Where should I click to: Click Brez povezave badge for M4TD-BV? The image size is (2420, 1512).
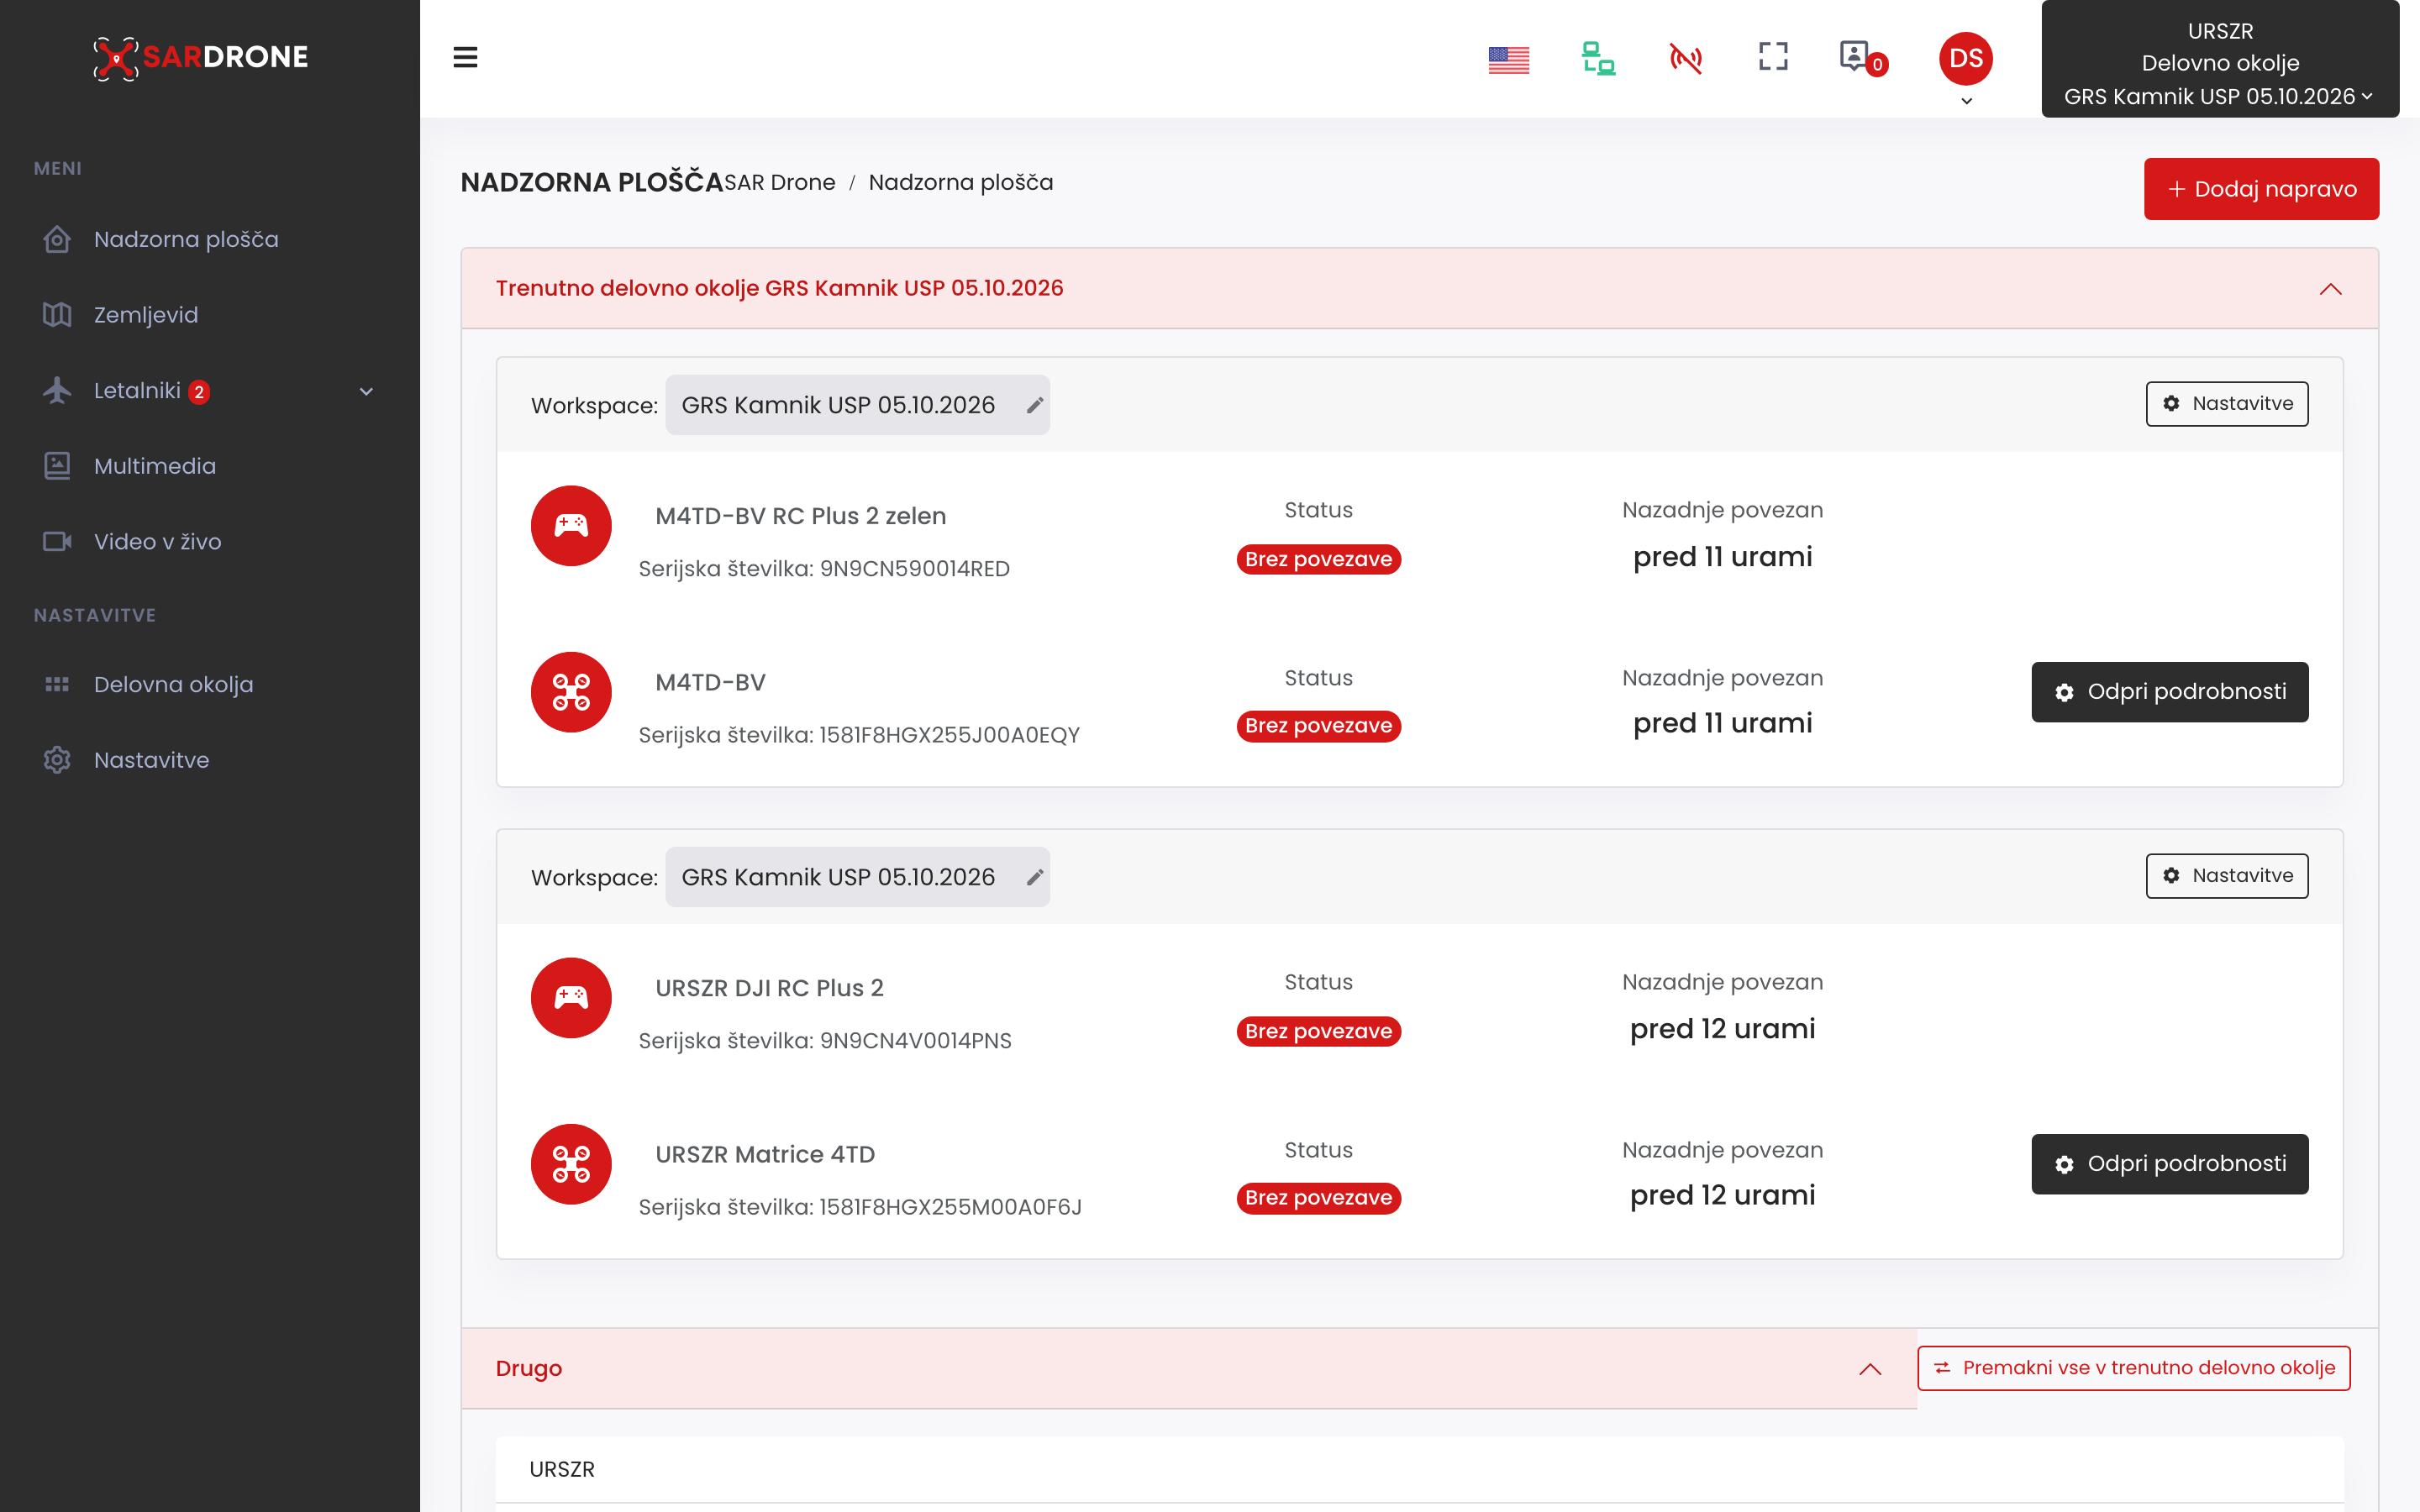(1318, 726)
